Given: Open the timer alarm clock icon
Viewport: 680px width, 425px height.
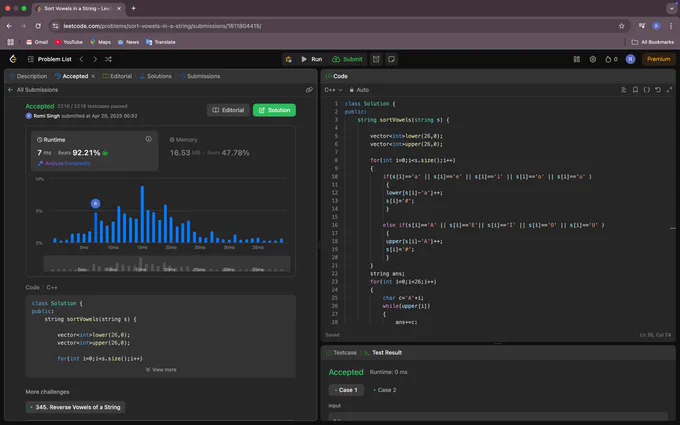Looking at the screenshot, I should pos(376,59).
